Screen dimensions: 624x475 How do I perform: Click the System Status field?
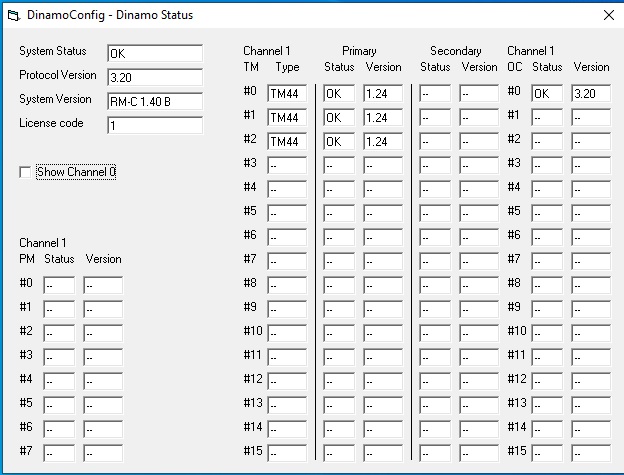click(154, 53)
